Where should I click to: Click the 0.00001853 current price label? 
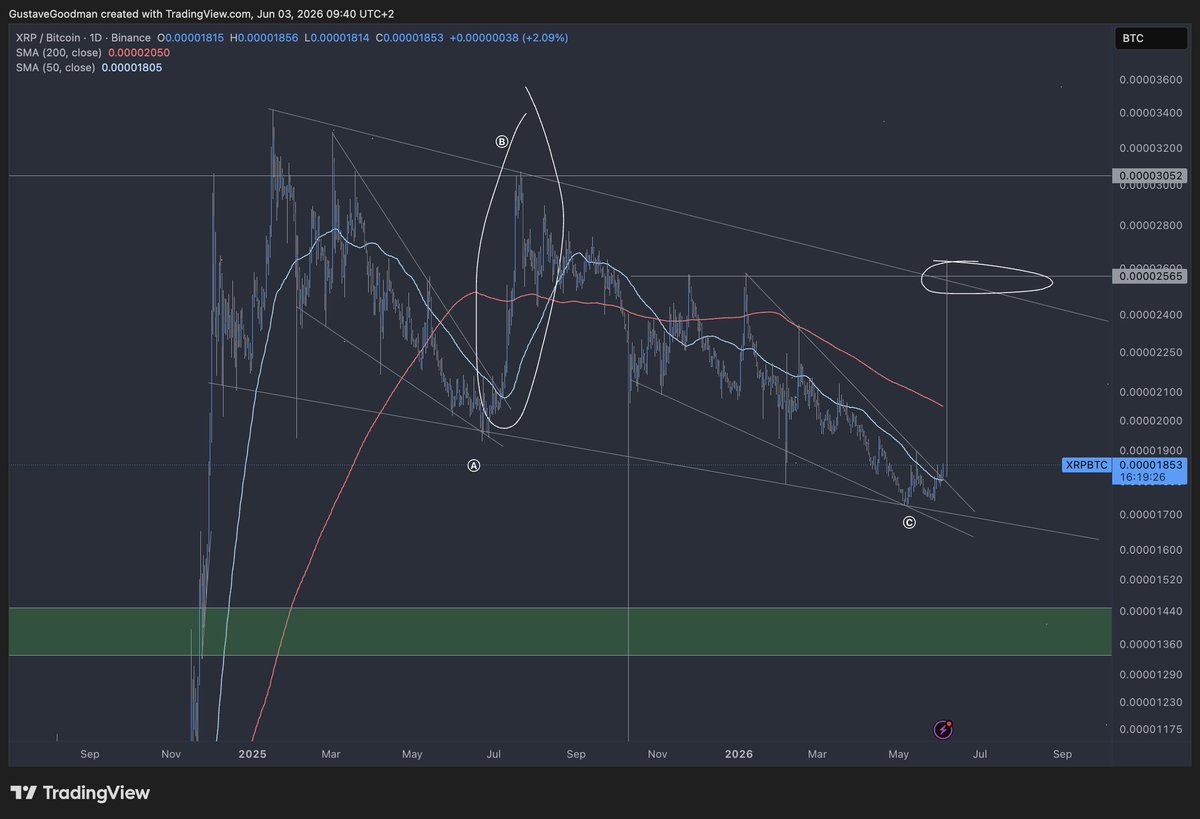tap(1151, 465)
